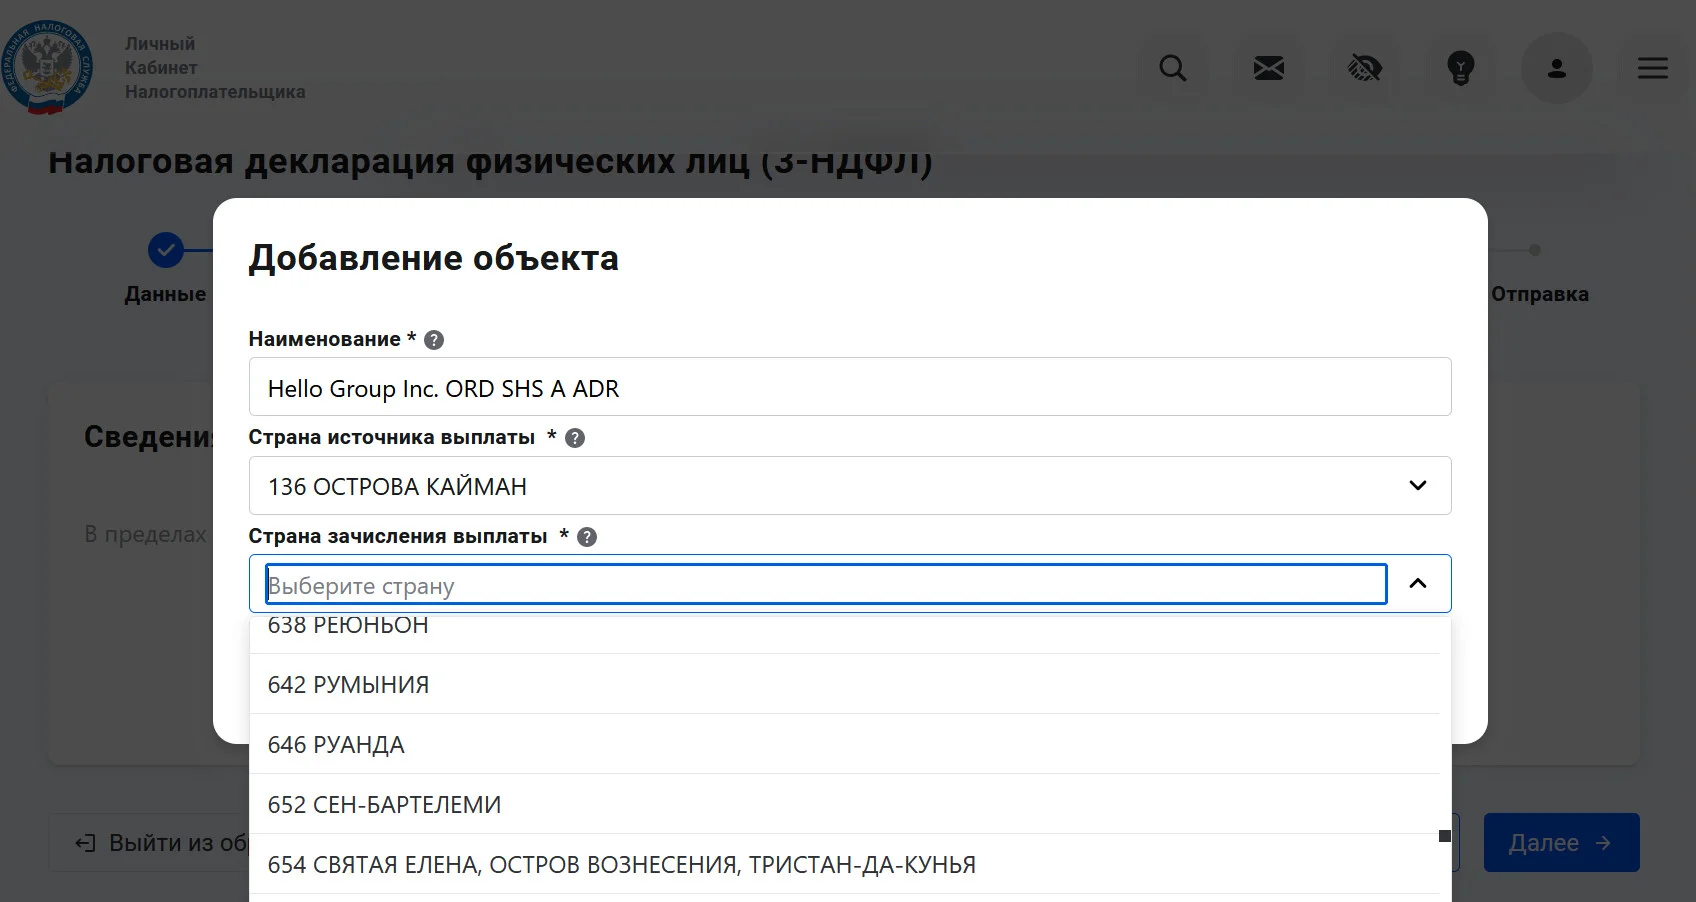Open tips via the lightbulb icon

click(x=1460, y=68)
